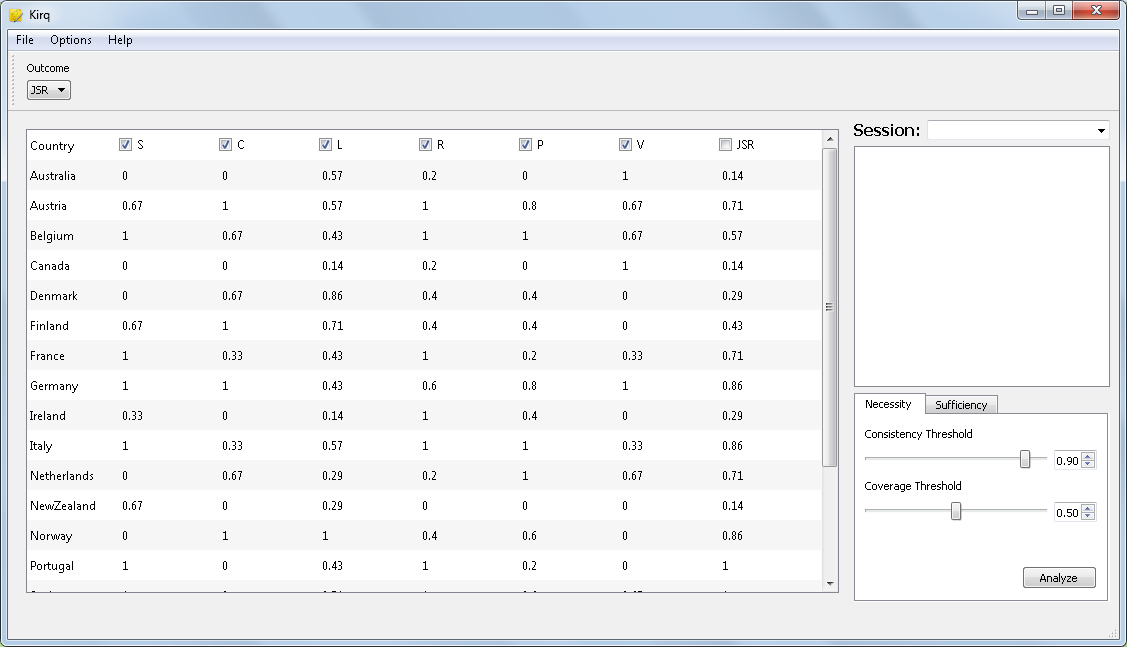Select the Necessity tab
This screenshot has width=1127, height=647.
pos(888,404)
